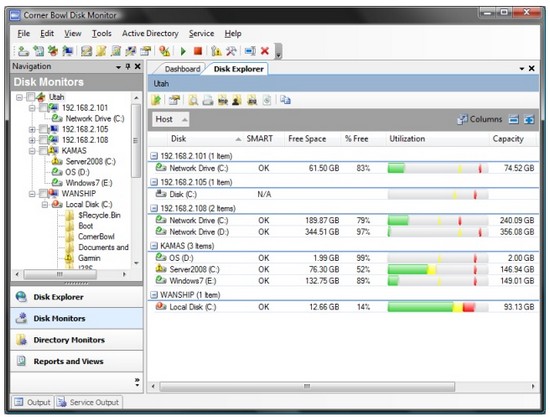Click the Service Output icon in the bottom bar
The image size is (550, 417).
(x=61, y=402)
